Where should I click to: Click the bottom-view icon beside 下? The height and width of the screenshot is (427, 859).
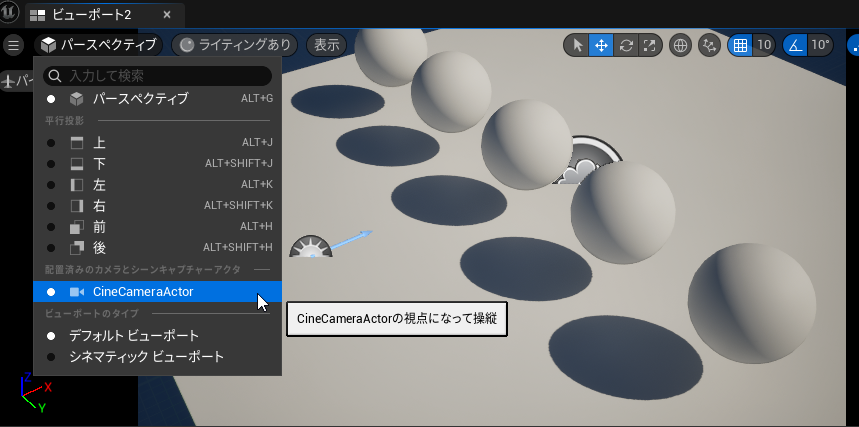tap(77, 164)
